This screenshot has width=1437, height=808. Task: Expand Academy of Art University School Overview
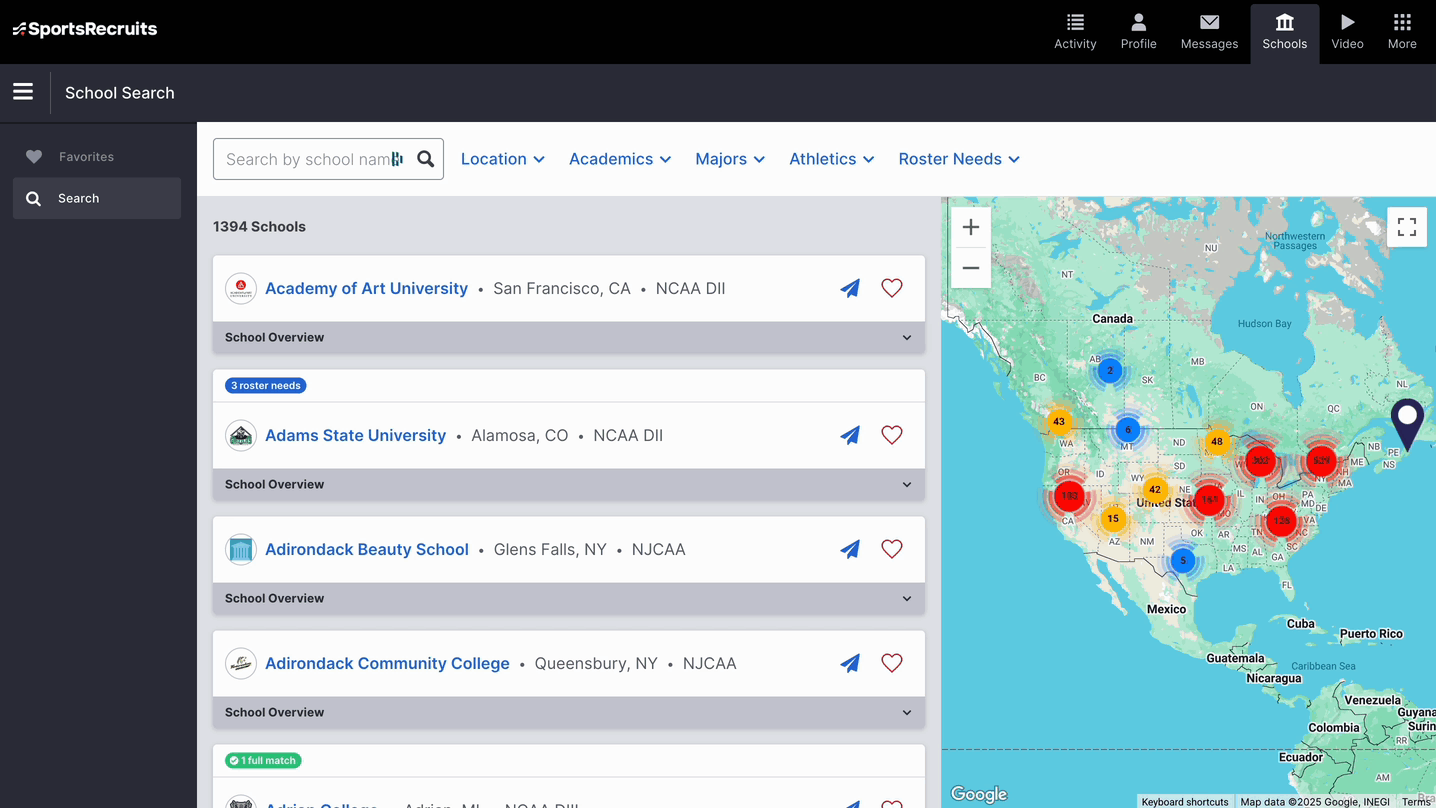coord(569,337)
